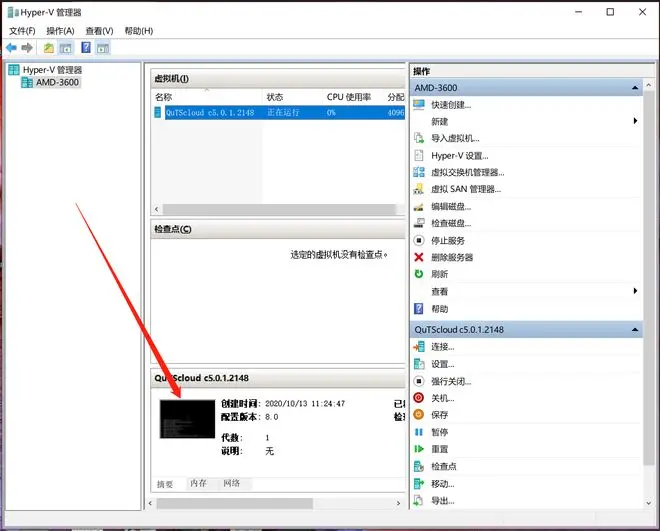Click the 帮助 icon in the actions pane
Viewport: 660px width, 531px height.
[419, 308]
